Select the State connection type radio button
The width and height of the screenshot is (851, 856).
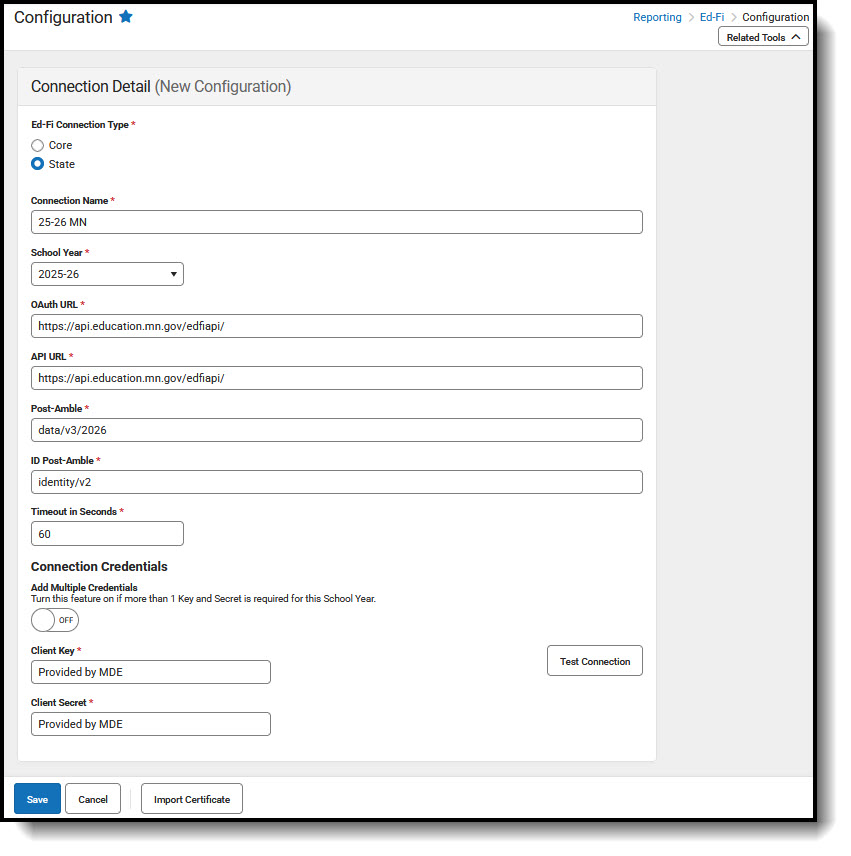pos(38,164)
